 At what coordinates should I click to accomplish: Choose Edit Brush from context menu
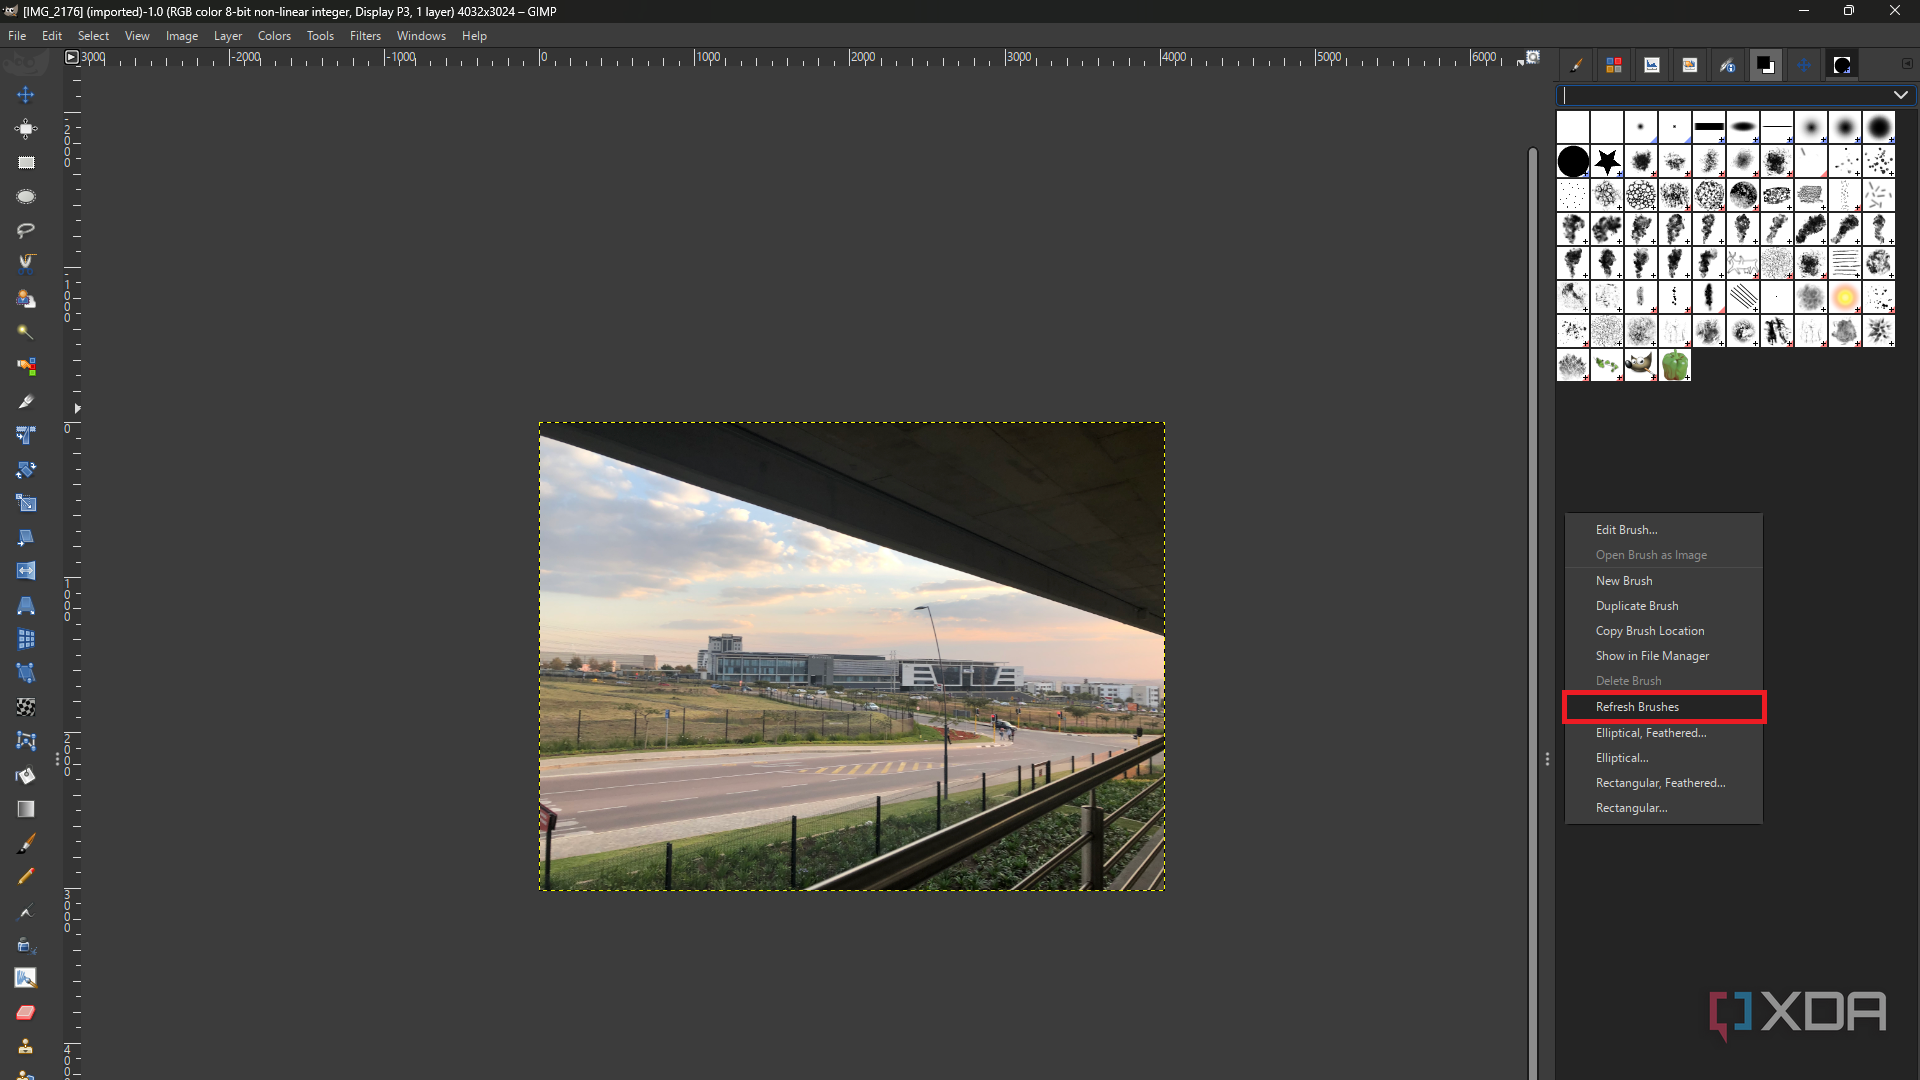[x=1664, y=530]
